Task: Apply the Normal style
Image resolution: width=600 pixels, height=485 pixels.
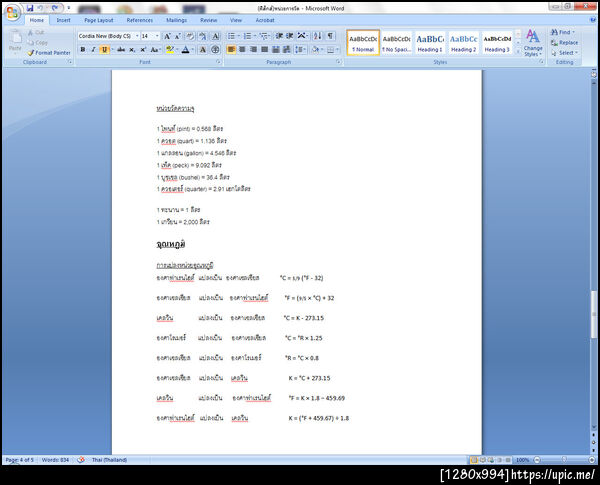Action: coord(363,43)
